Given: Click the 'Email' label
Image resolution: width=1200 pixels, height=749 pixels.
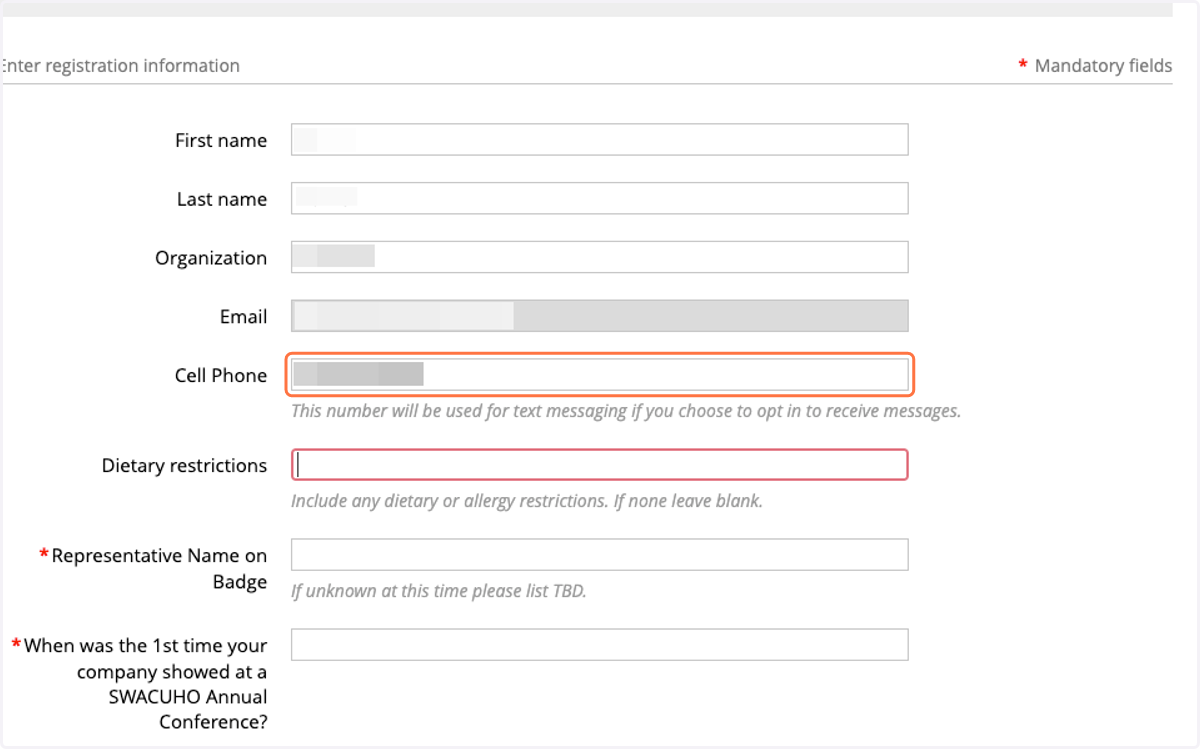Looking at the screenshot, I should (243, 316).
